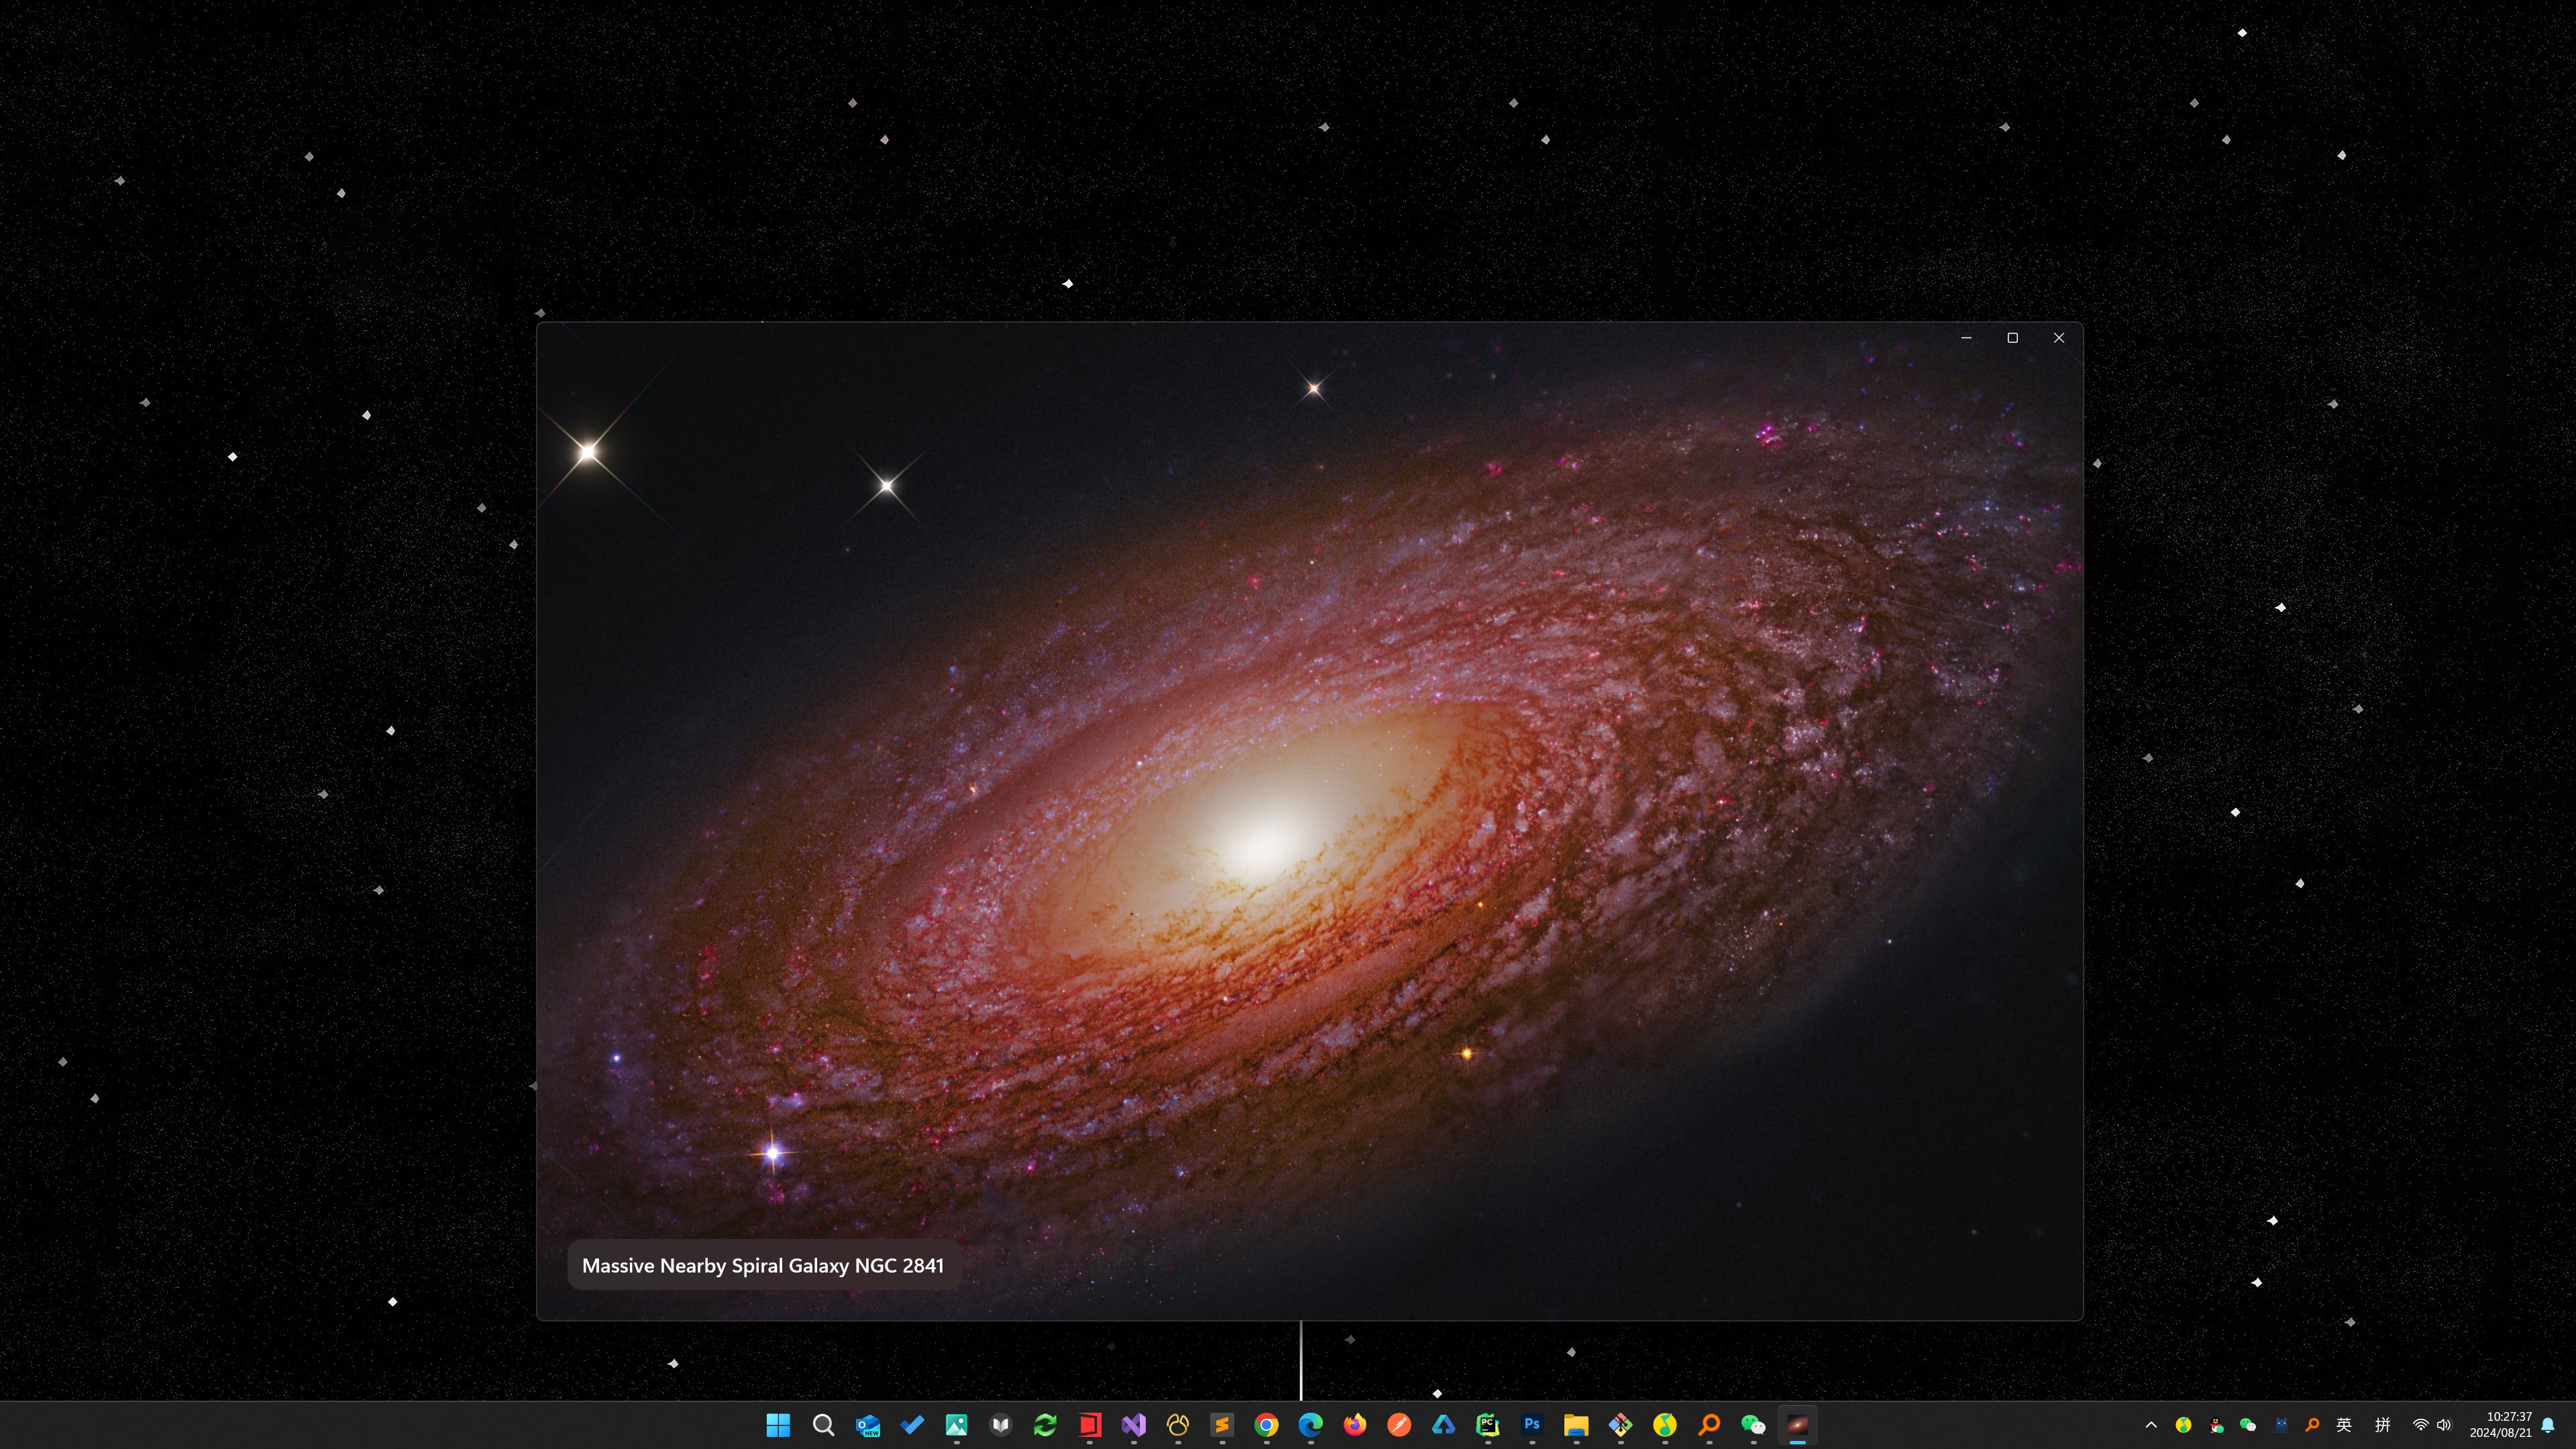This screenshot has width=2576, height=1449.
Task: Toggle the 拼 IME mode indicator
Action: [2382, 1425]
